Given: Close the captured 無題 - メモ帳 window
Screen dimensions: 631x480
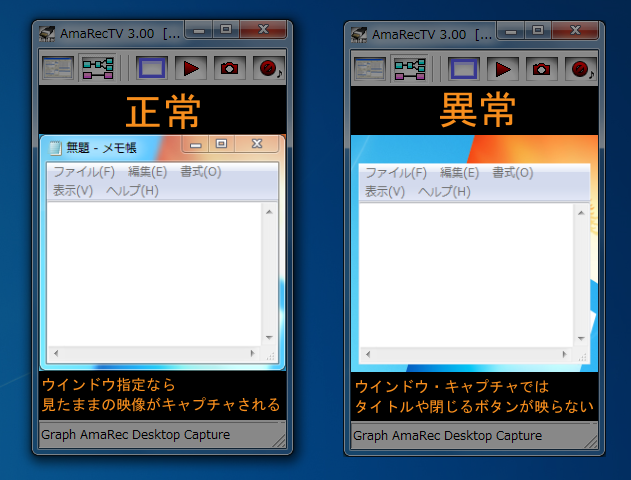Looking at the screenshot, I should tap(257, 144).
